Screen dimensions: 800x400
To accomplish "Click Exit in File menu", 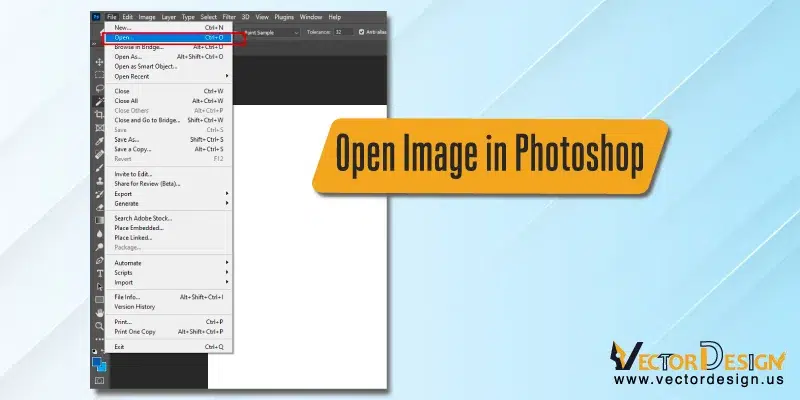I will point(169,346).
